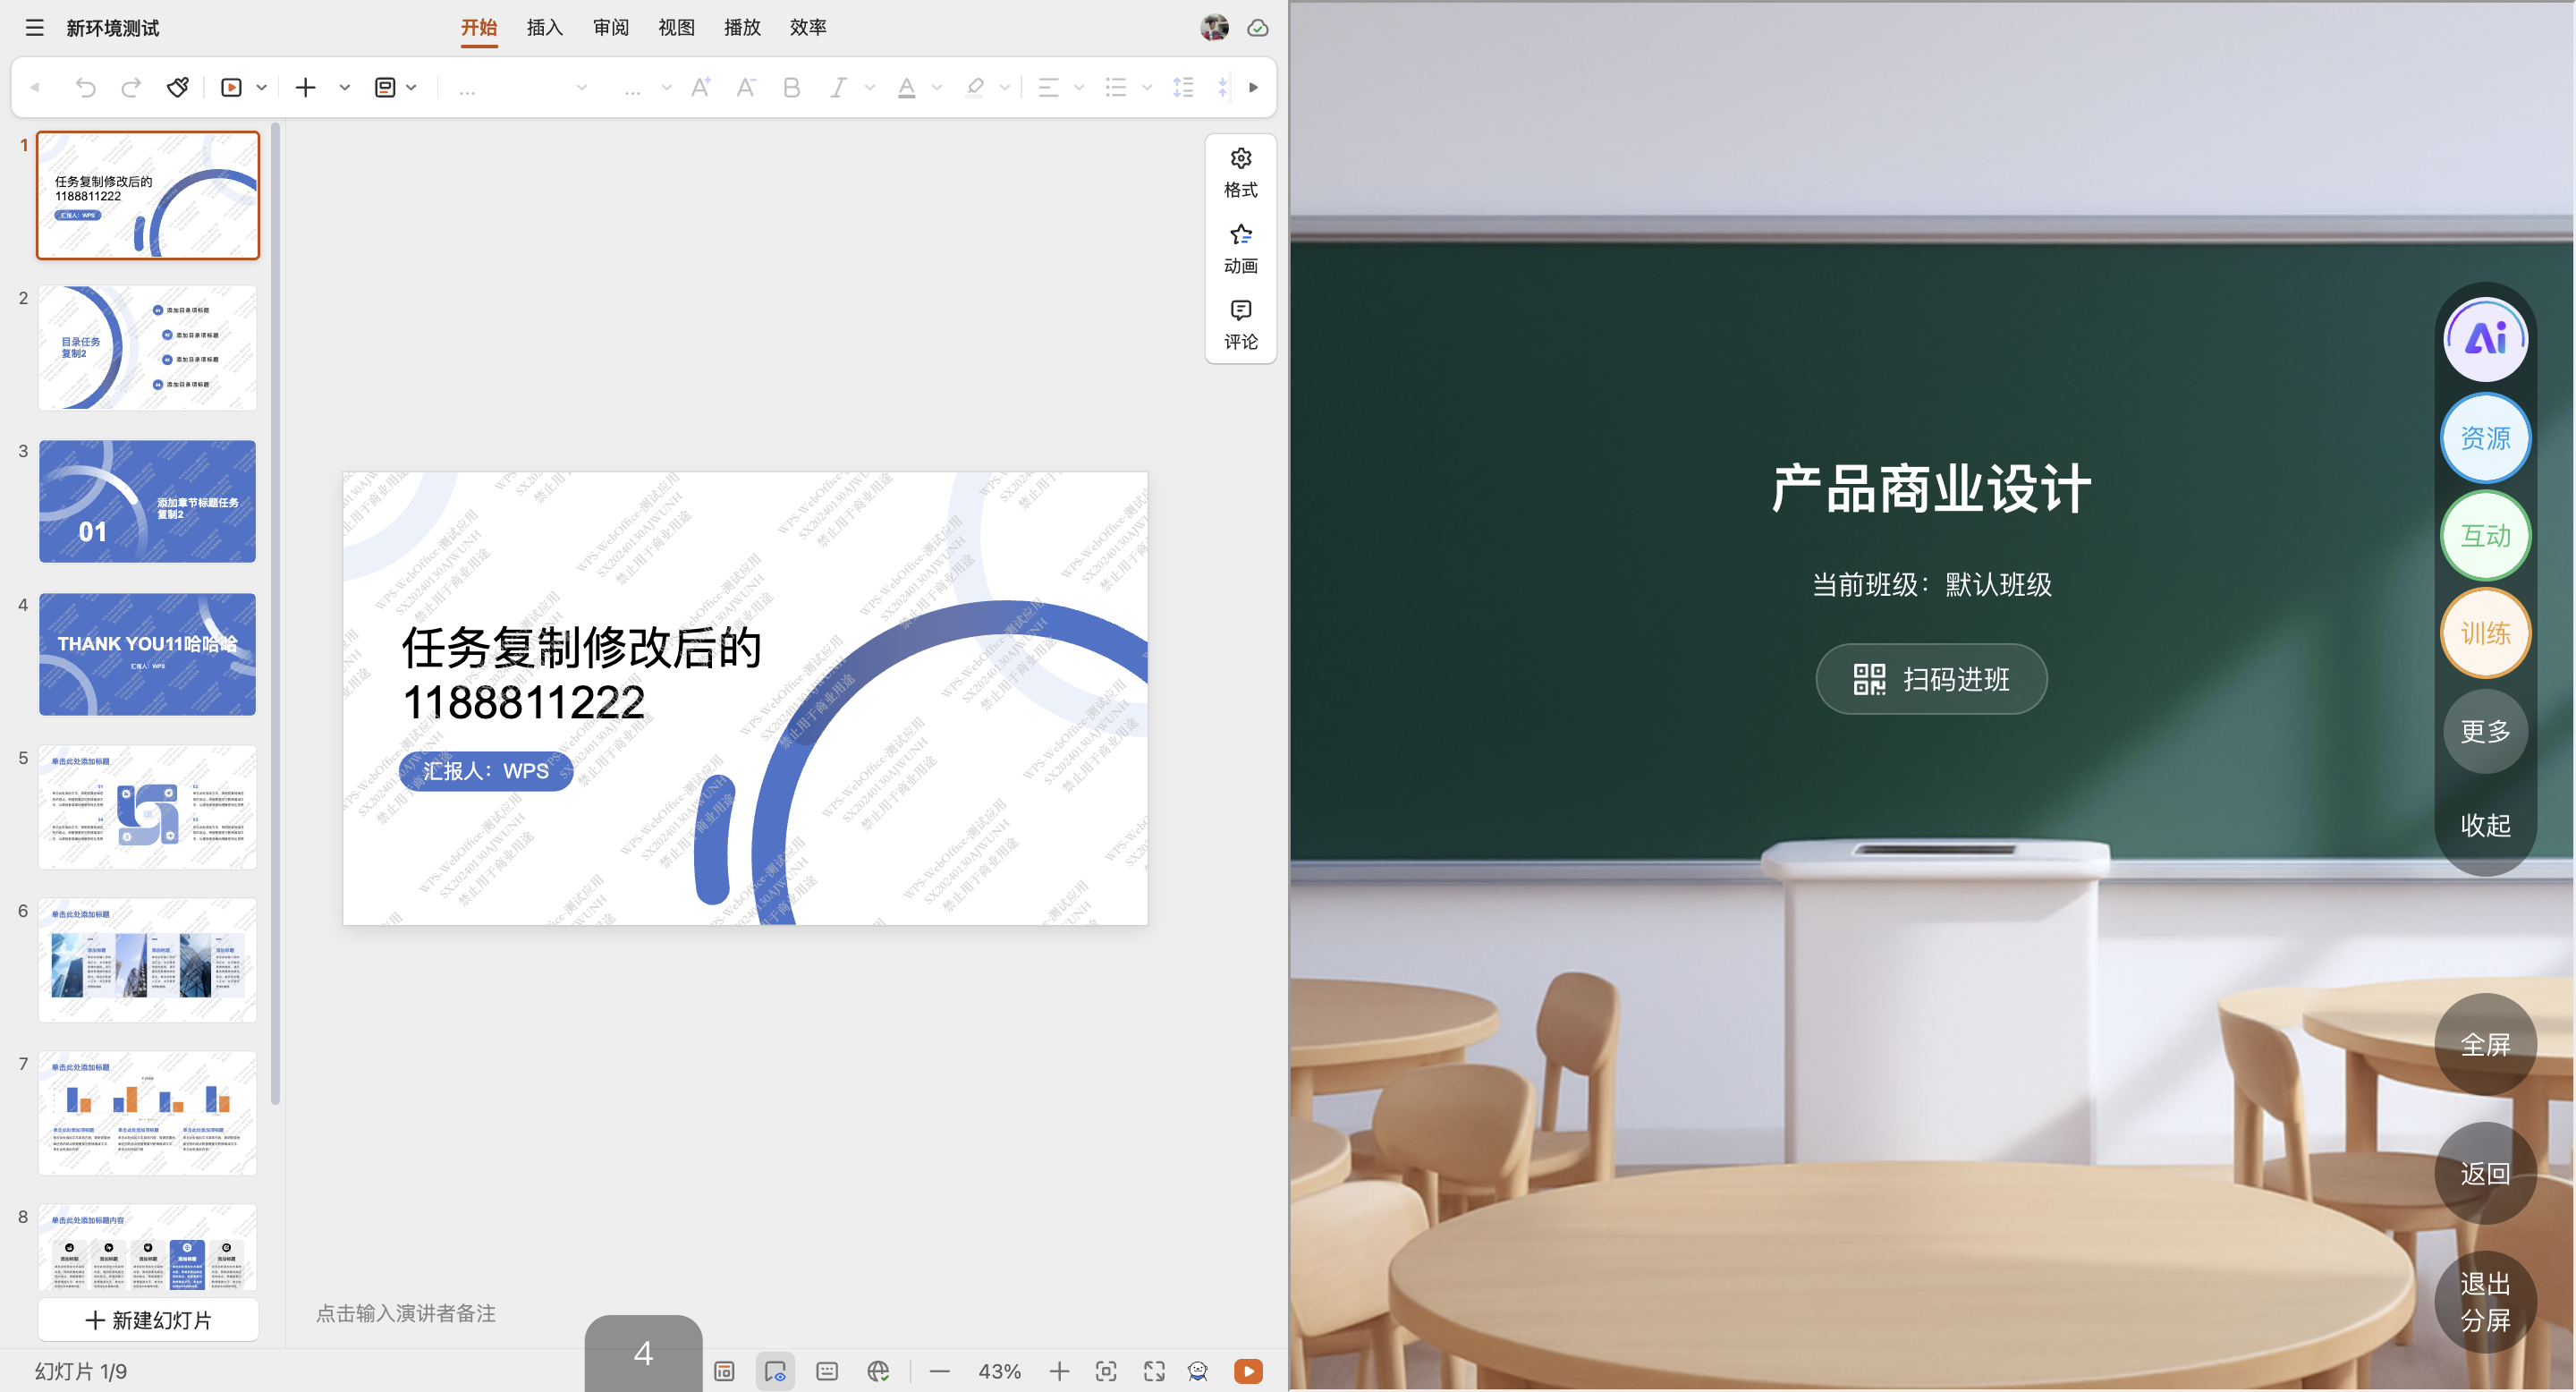Select the format painter brush
Screen dimensions: 2576x1392
[x=178, y=88]
